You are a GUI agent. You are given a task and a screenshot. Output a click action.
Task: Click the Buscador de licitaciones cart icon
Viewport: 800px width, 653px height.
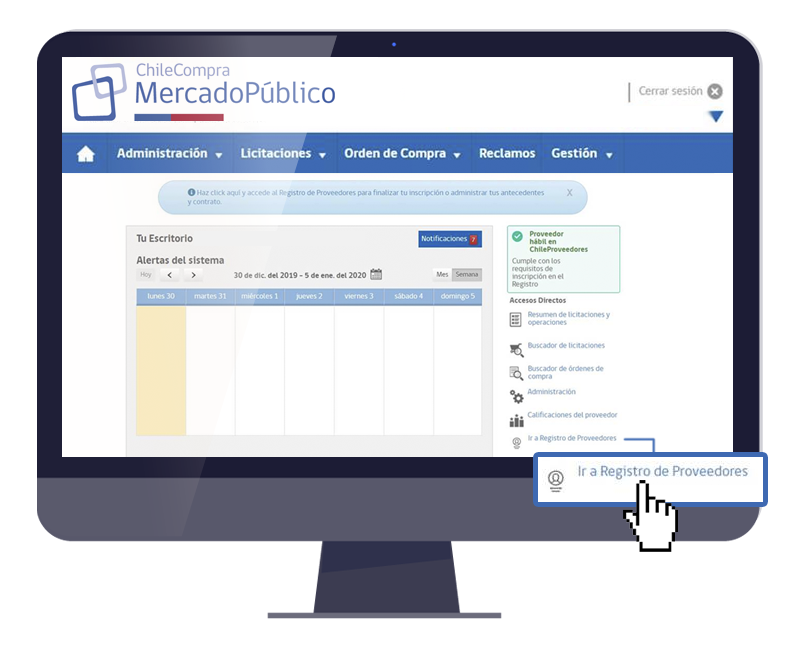pos(516,349)
